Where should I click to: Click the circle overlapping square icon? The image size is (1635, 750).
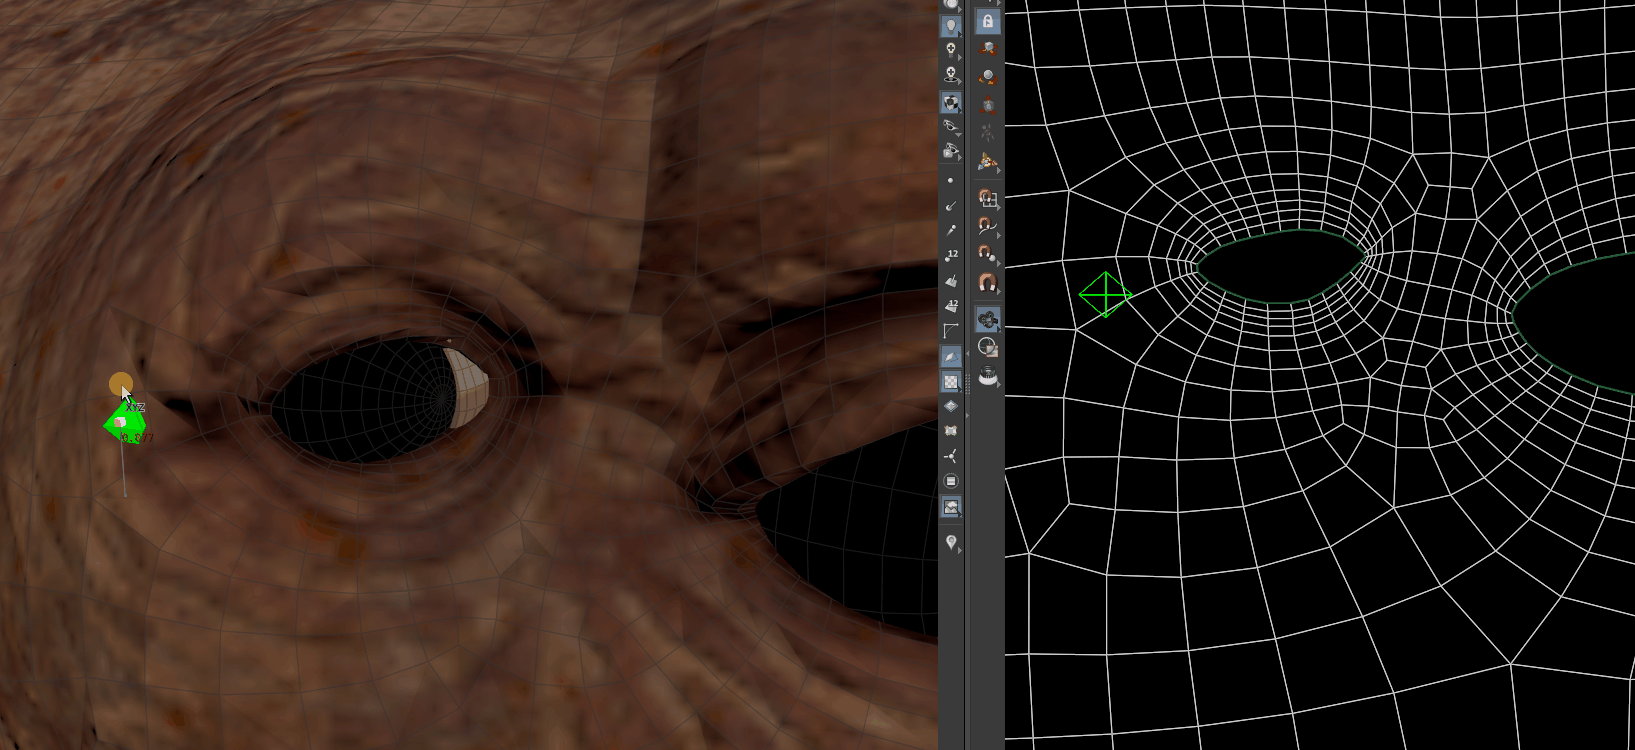[988, 348]
